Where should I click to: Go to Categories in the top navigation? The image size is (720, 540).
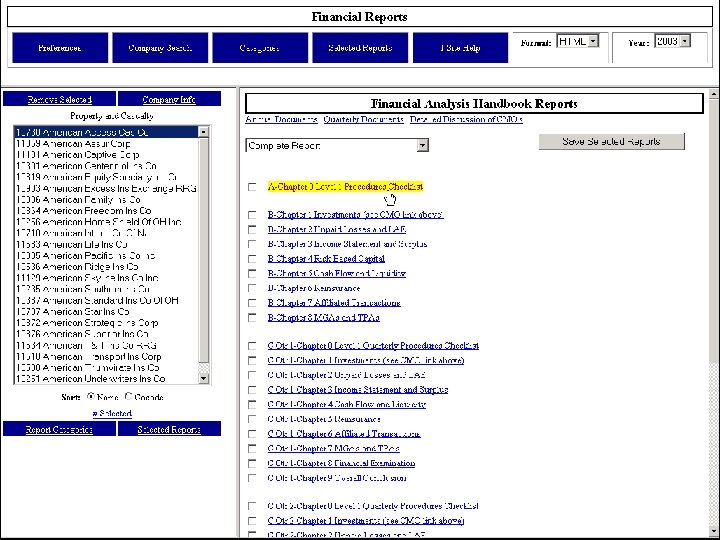tap(260, 48)
